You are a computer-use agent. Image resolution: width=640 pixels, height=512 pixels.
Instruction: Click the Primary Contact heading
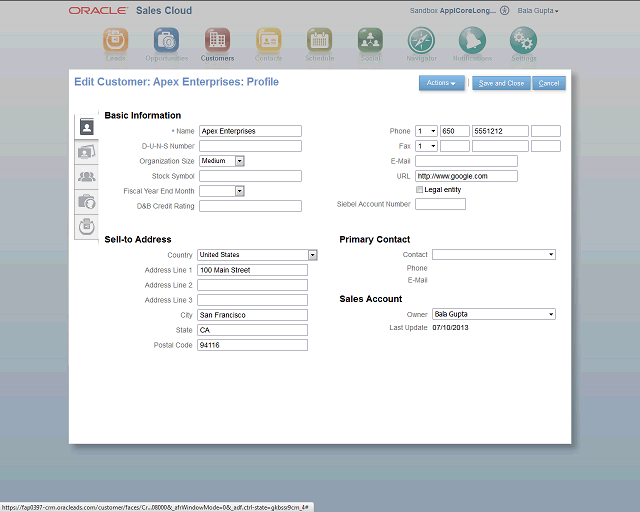pyautogui.click(x=375, y=239)
